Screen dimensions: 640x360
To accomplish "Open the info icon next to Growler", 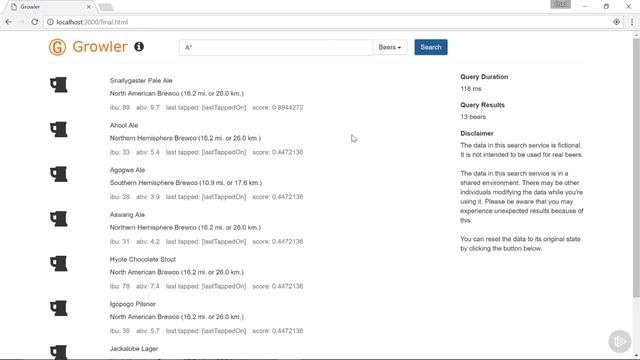I will (x=139, y=47).
